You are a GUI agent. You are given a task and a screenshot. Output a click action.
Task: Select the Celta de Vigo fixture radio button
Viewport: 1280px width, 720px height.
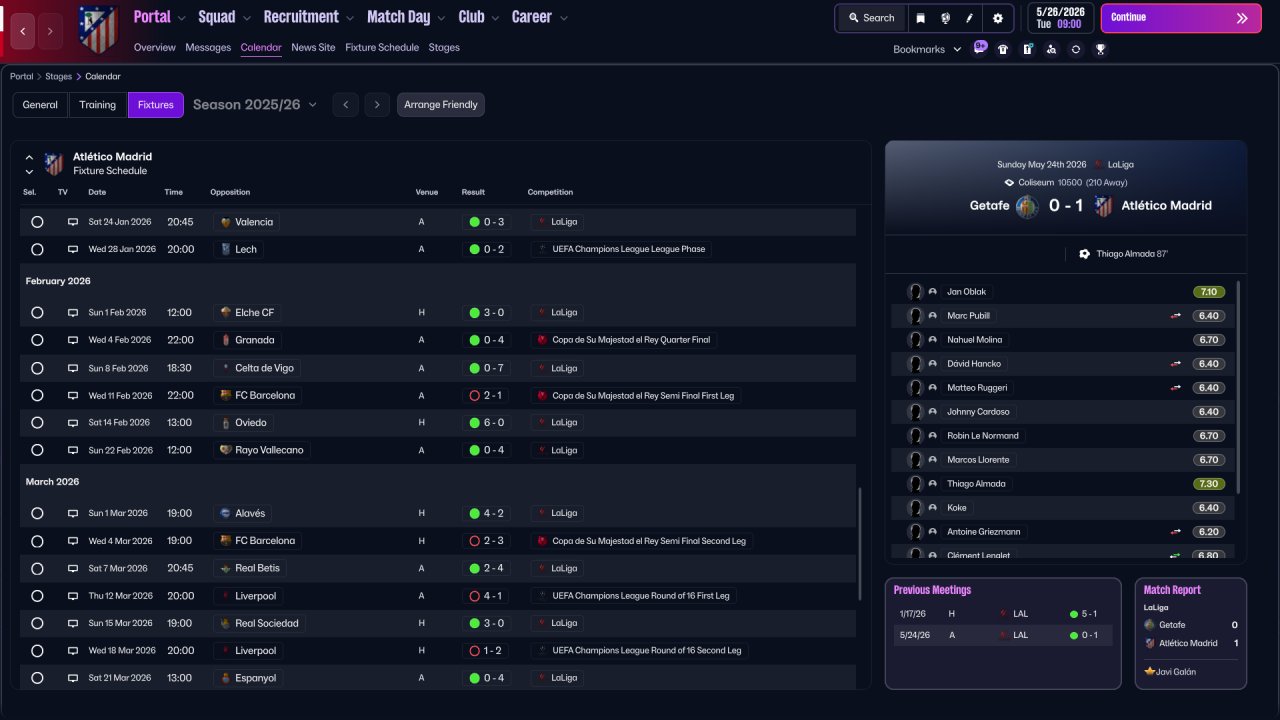37,368
